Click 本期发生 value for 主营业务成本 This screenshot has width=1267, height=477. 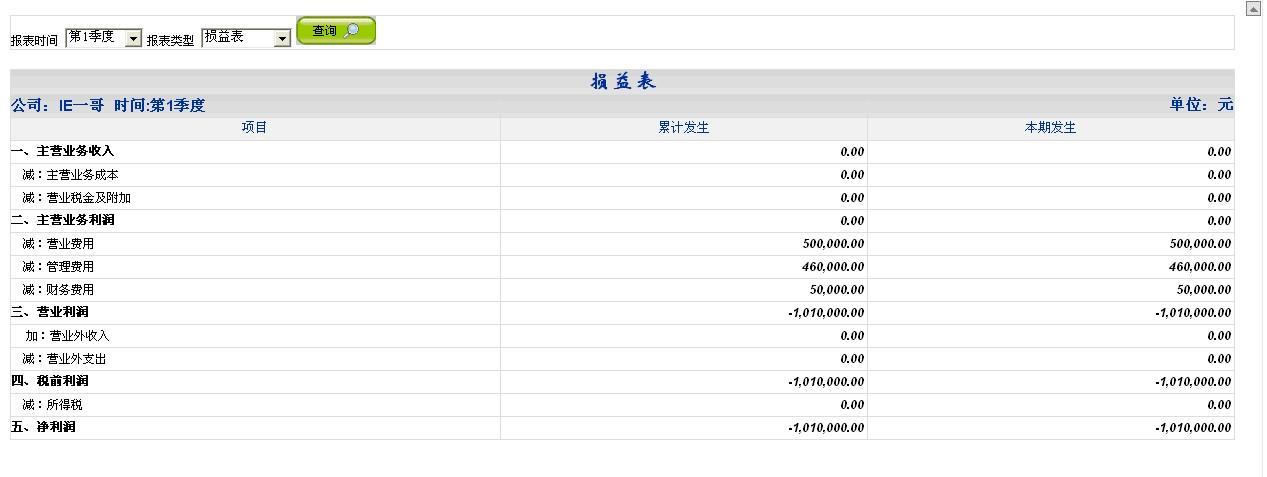click(1219, 174)
